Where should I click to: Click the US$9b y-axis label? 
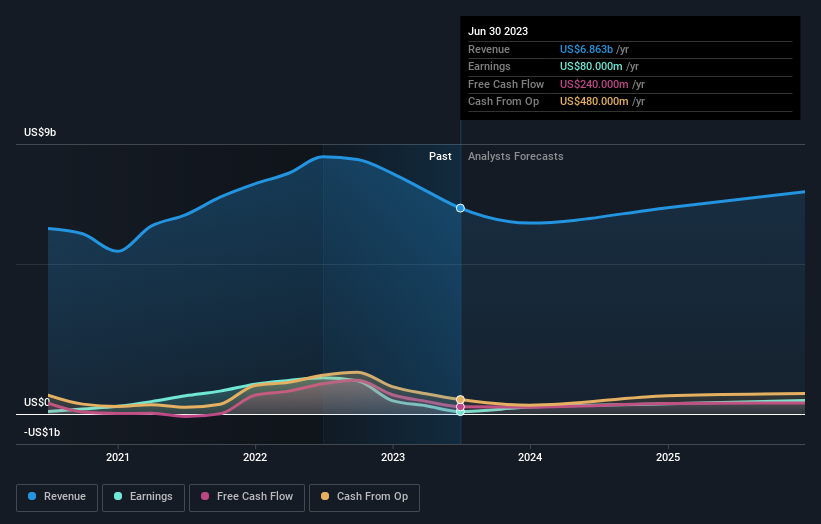click(40, 132)
